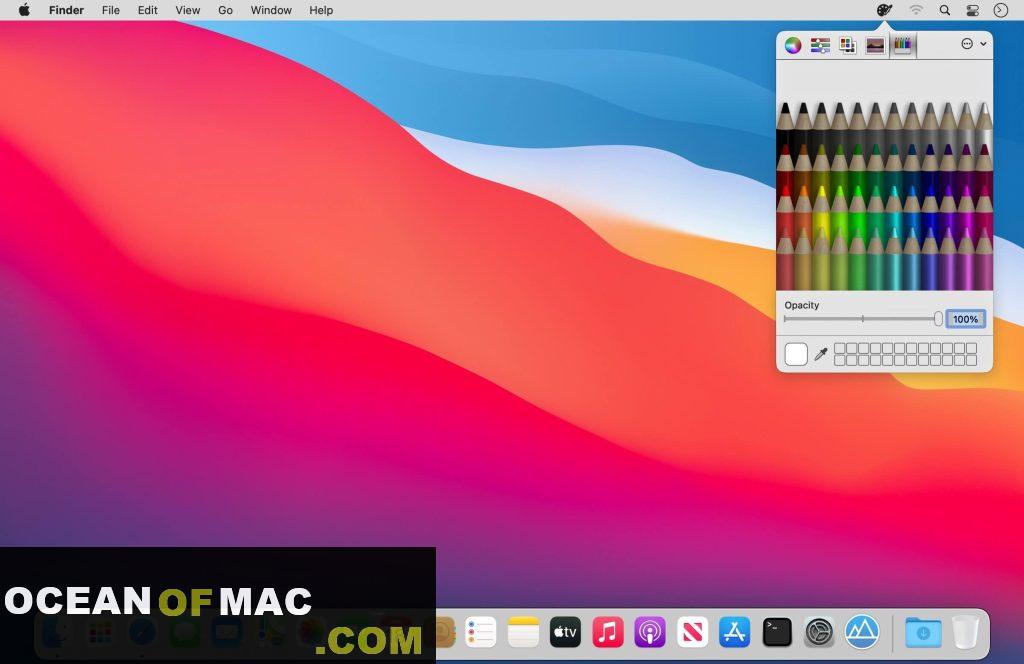Click the current white color well
Viewport: 1024px width, 664px height.
point(796,354)
